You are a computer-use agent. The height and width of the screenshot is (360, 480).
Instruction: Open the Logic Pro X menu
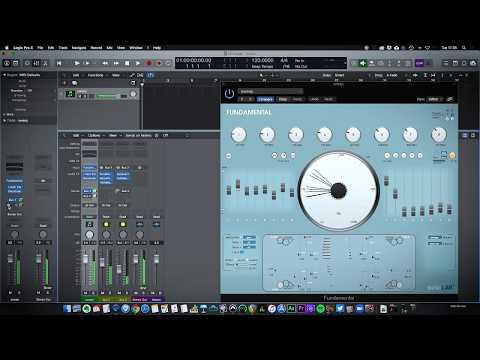tap(23, 48)
